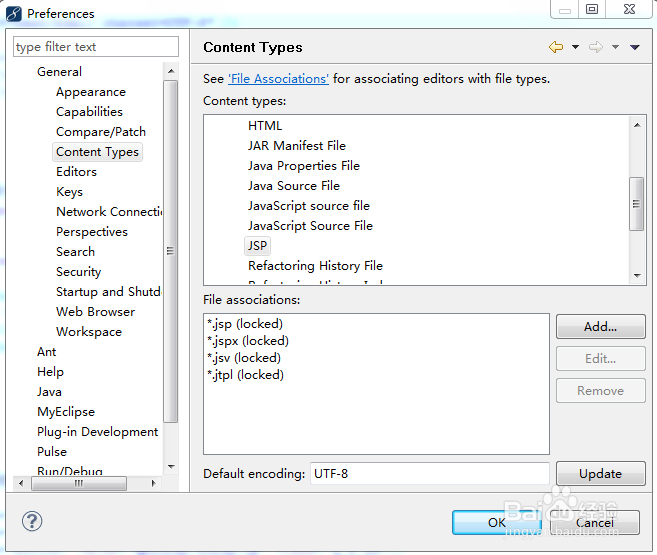This screenshot has width=657, height=555.
Task: Click the help question mark icon
Action: (32, 521)
